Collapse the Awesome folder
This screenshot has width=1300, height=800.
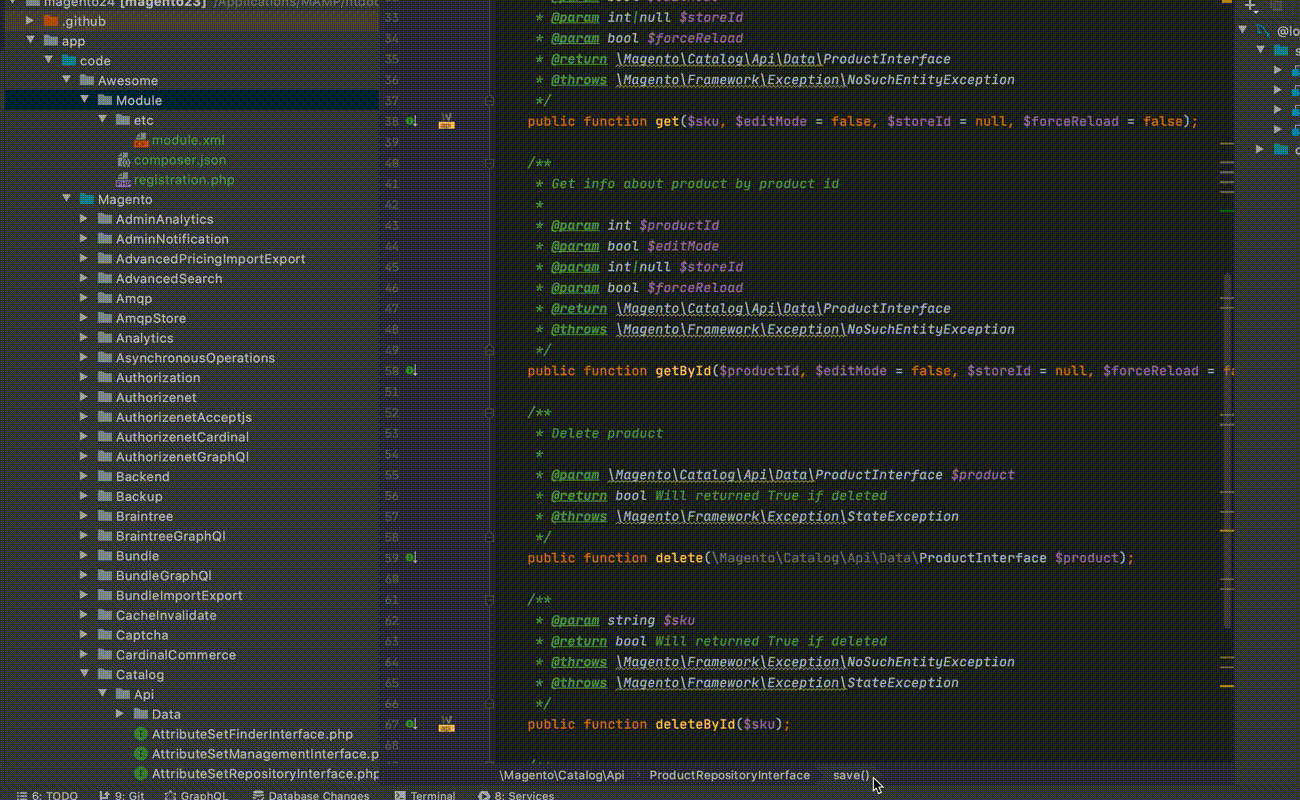tap(67, 80)
